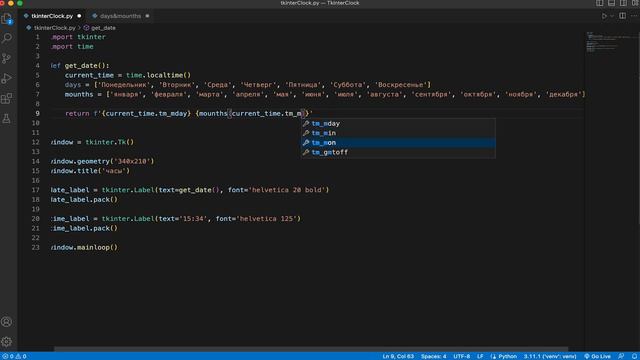Open editor More Actions menu

[634, 16]
